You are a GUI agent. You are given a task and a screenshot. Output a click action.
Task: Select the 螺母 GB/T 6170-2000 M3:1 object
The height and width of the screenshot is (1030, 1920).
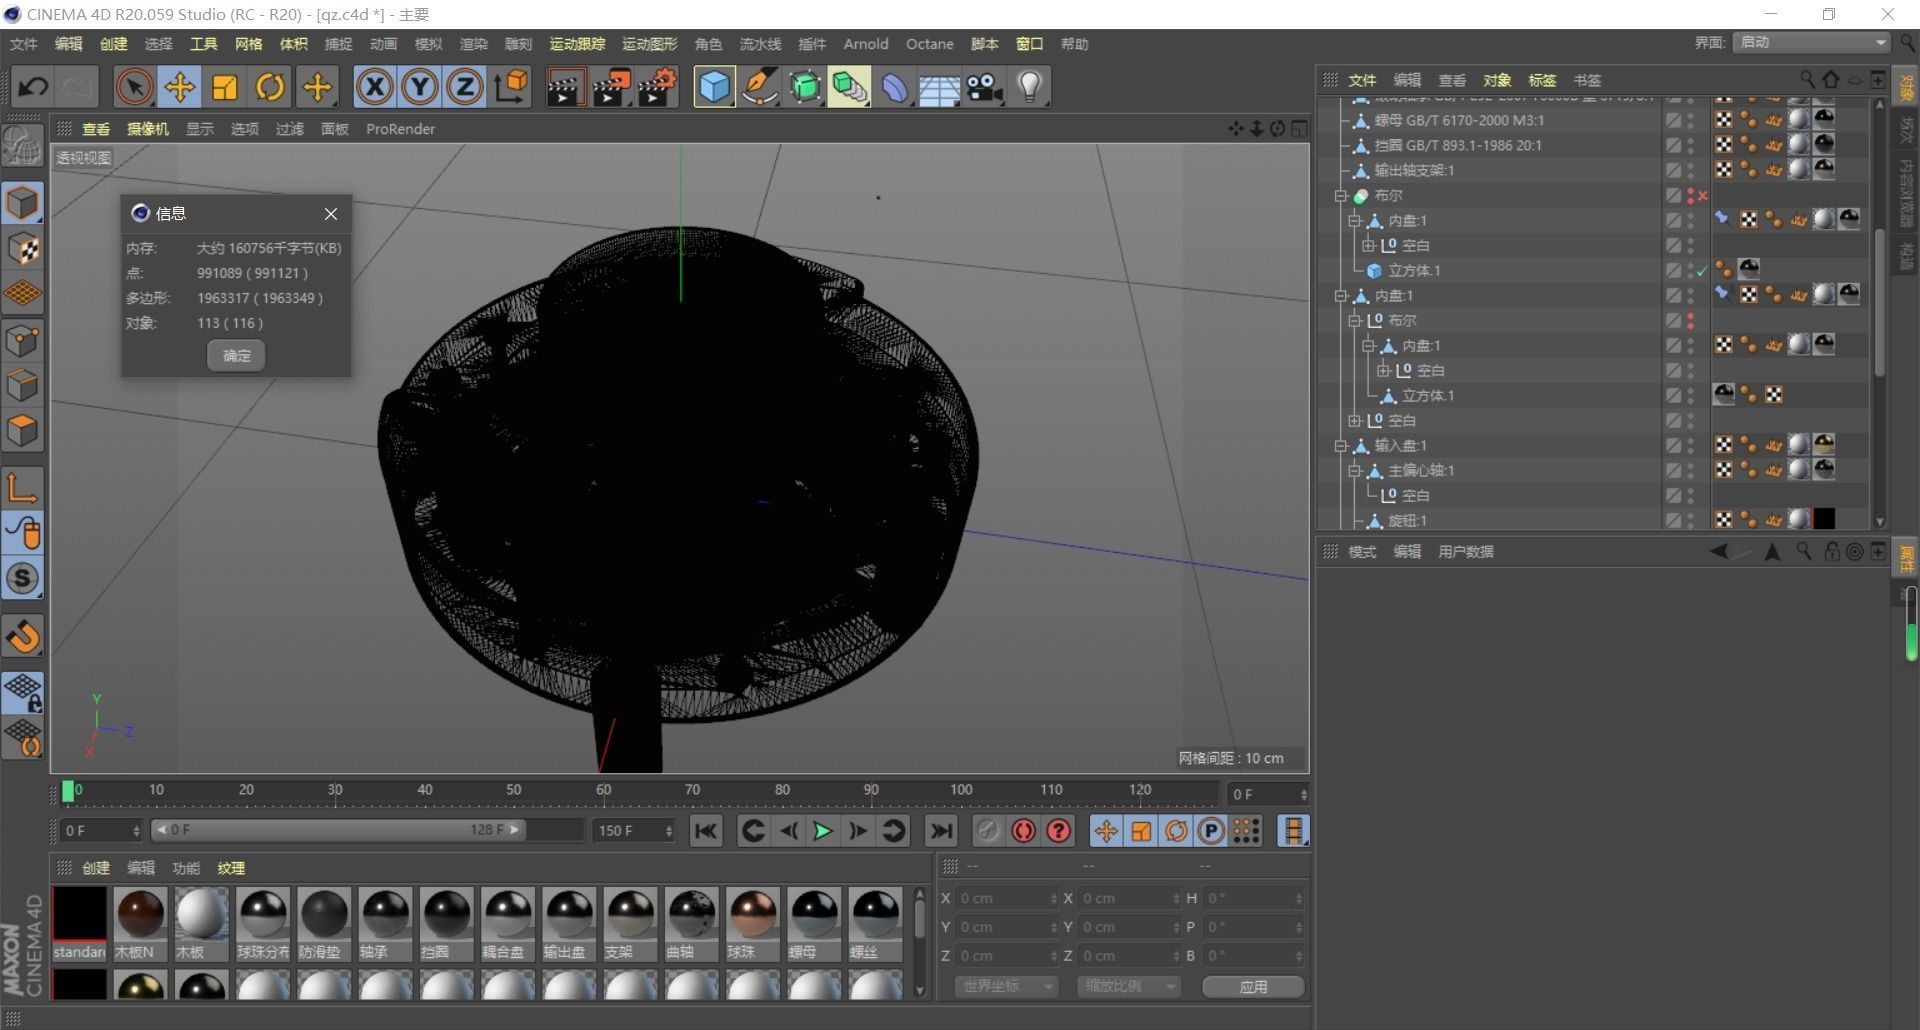coord(1459,120)
